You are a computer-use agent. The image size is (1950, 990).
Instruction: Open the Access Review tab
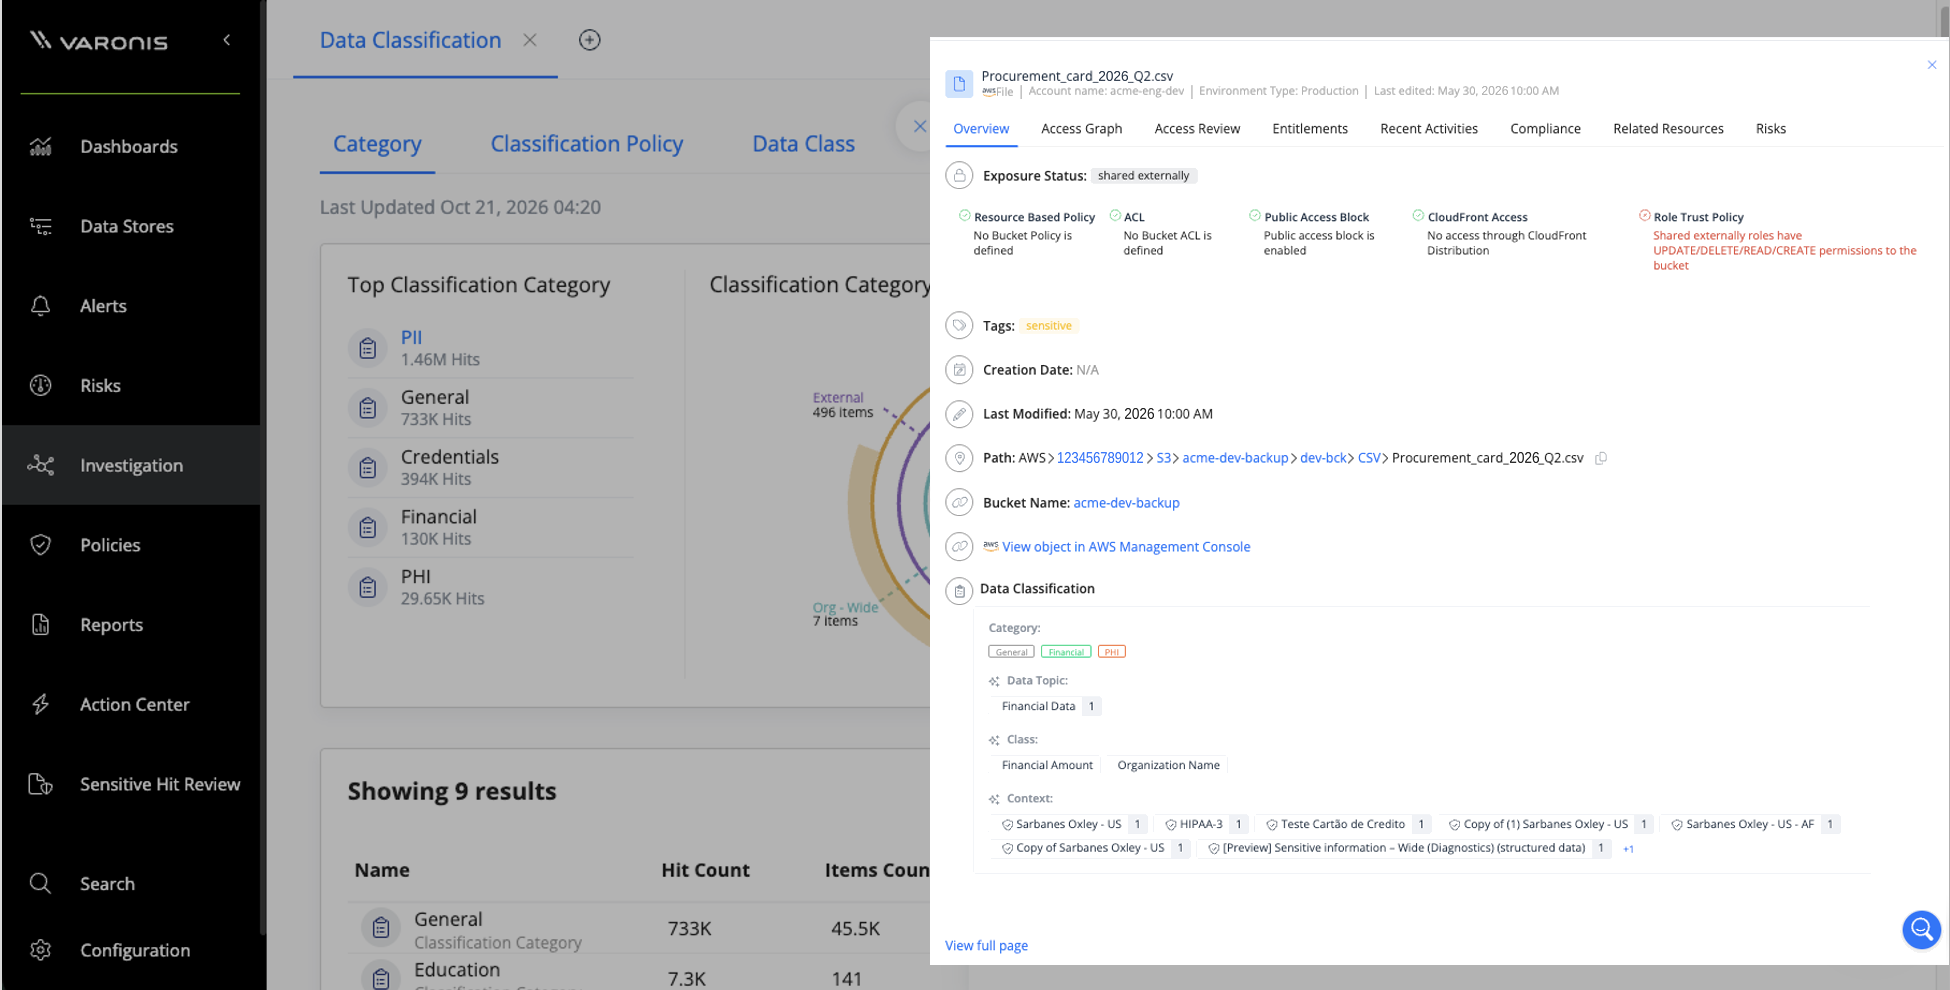pyautogui.click(x=1197, y=129)
